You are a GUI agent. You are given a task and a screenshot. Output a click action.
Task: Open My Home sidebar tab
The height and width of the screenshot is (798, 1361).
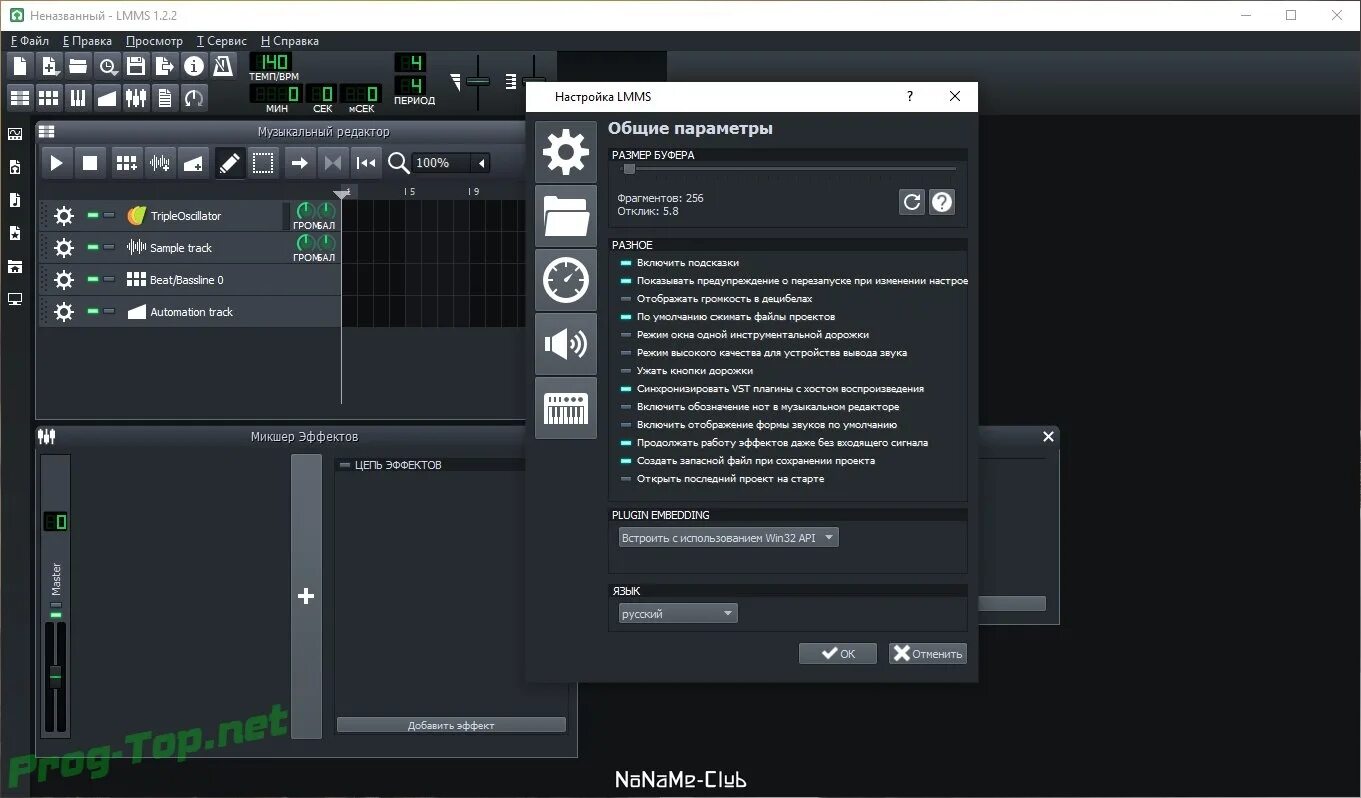tap(15, 266)
